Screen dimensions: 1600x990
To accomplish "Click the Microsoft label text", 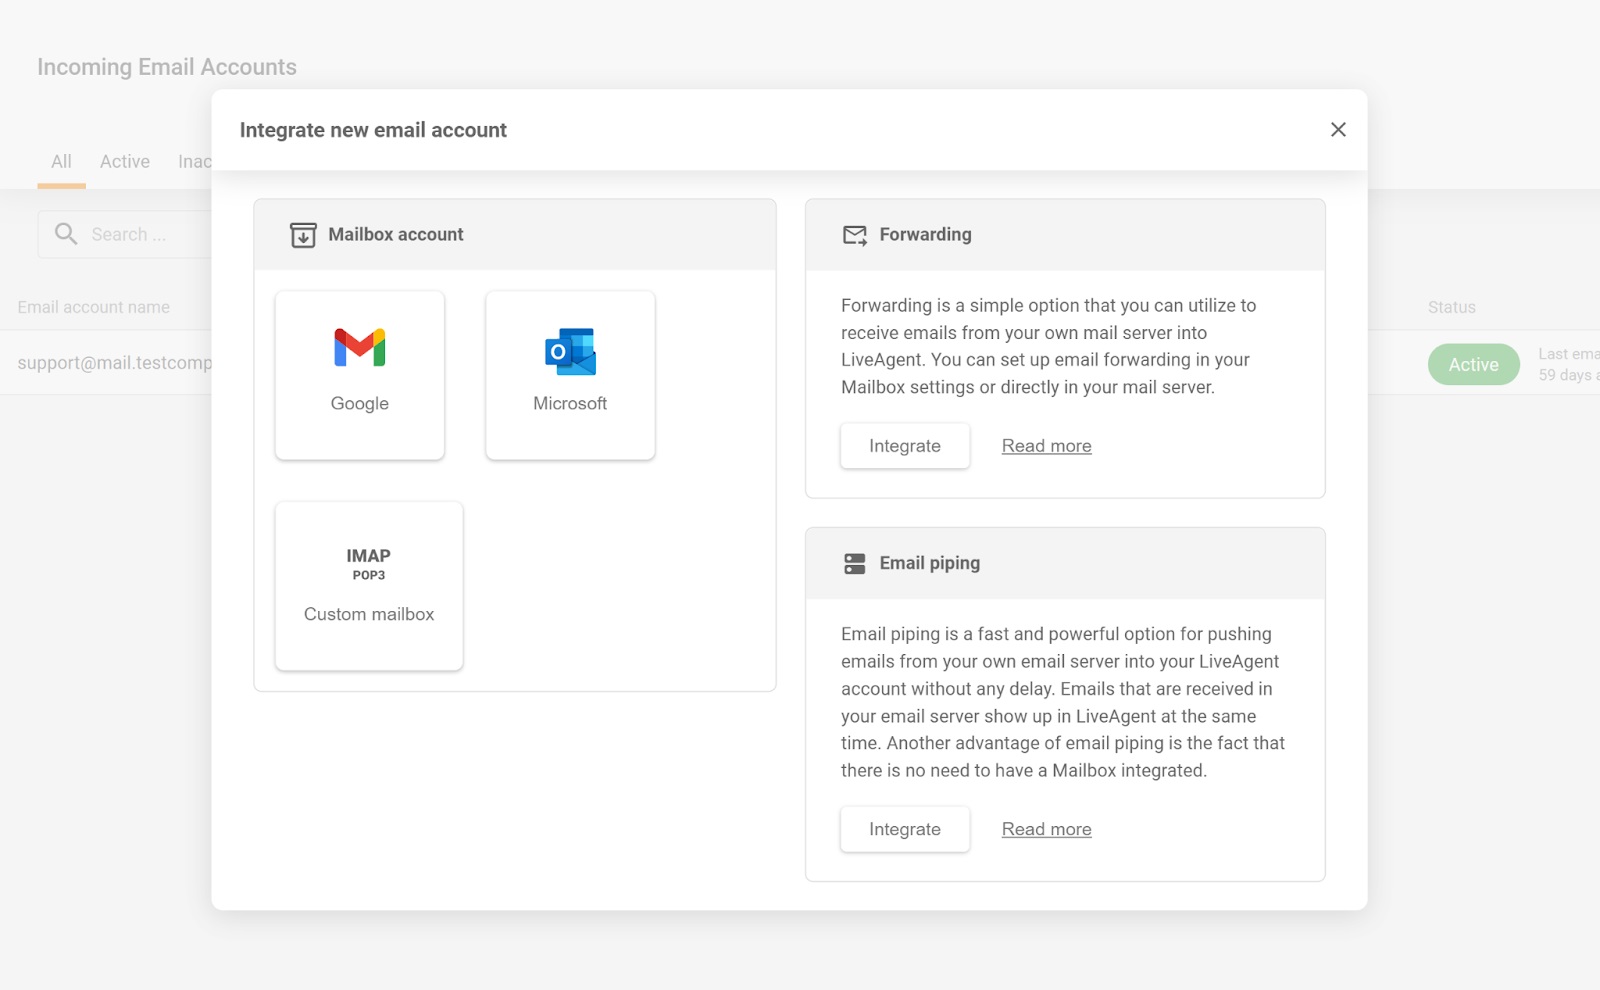I will 570,404.
